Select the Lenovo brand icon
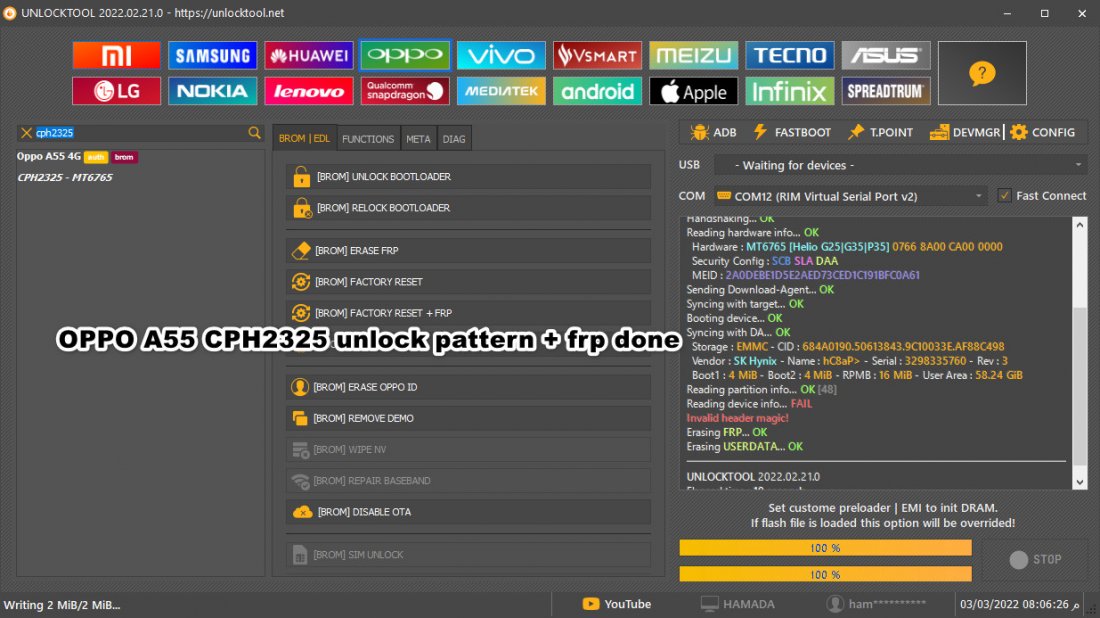Viewport: 1100px width, 618px height. click(309, 91)
